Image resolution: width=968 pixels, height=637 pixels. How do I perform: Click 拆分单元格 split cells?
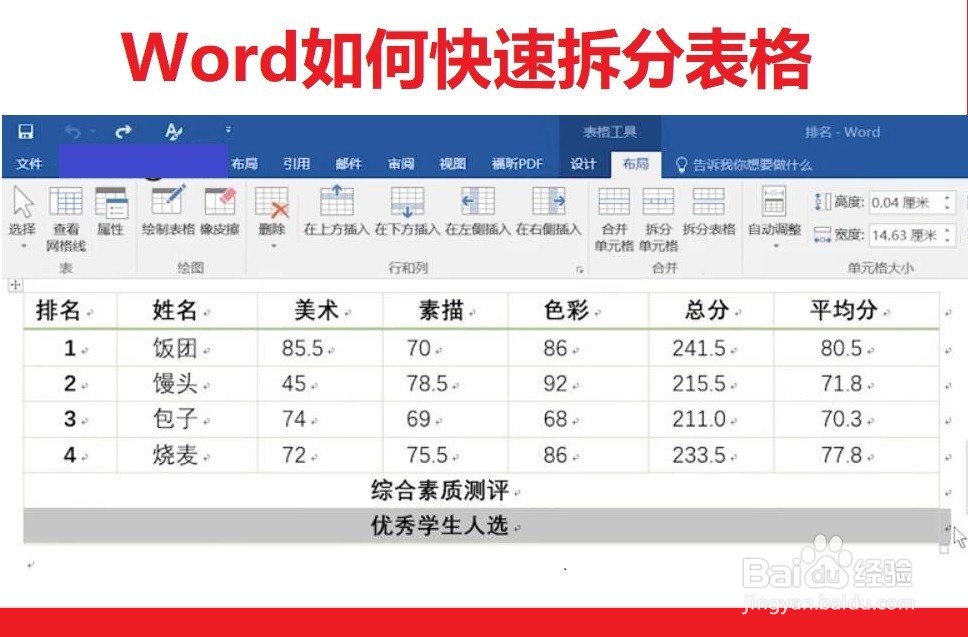point(658,219)
